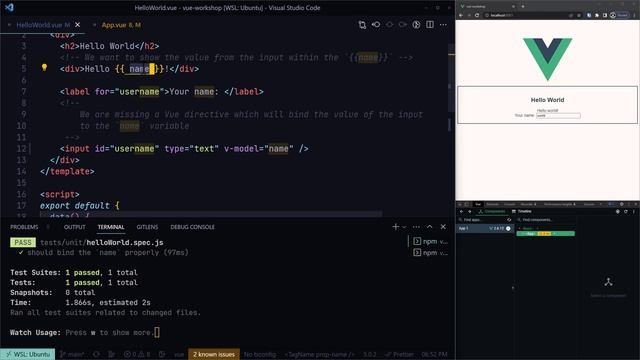
Task: Select the first npm terminal in the list
Action: 431,242
